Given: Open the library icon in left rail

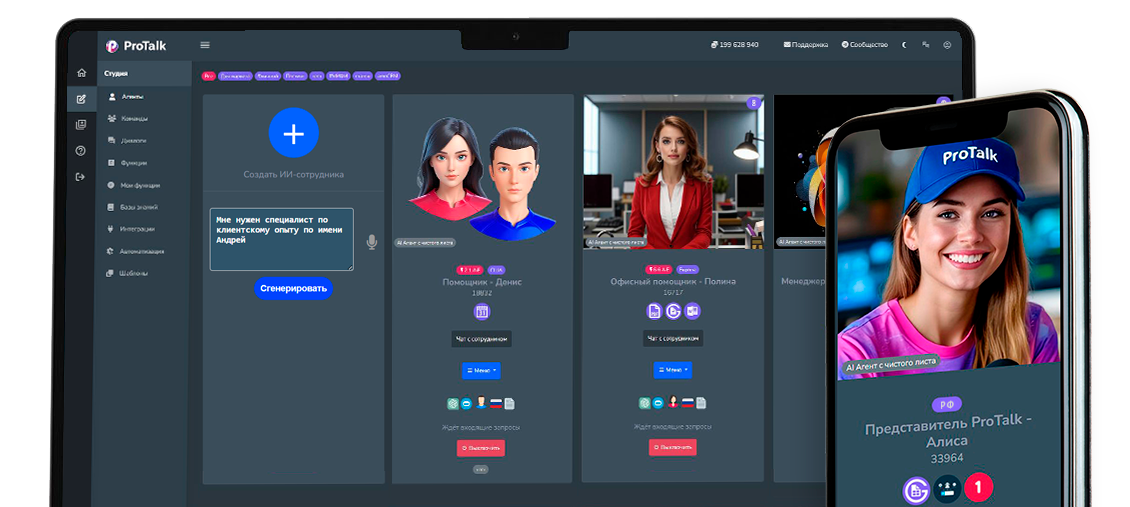Looking at the screenshot, I should click(81, 125).
